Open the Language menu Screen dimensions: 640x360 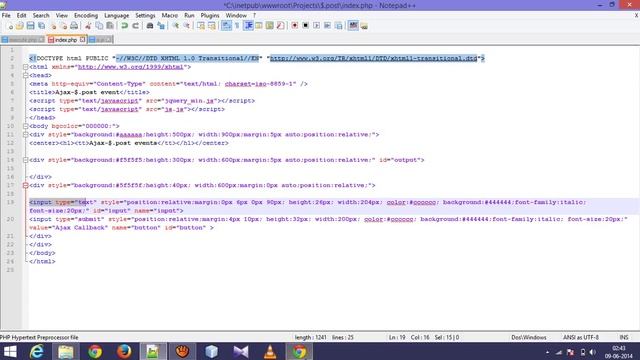[x=116, y=16]
